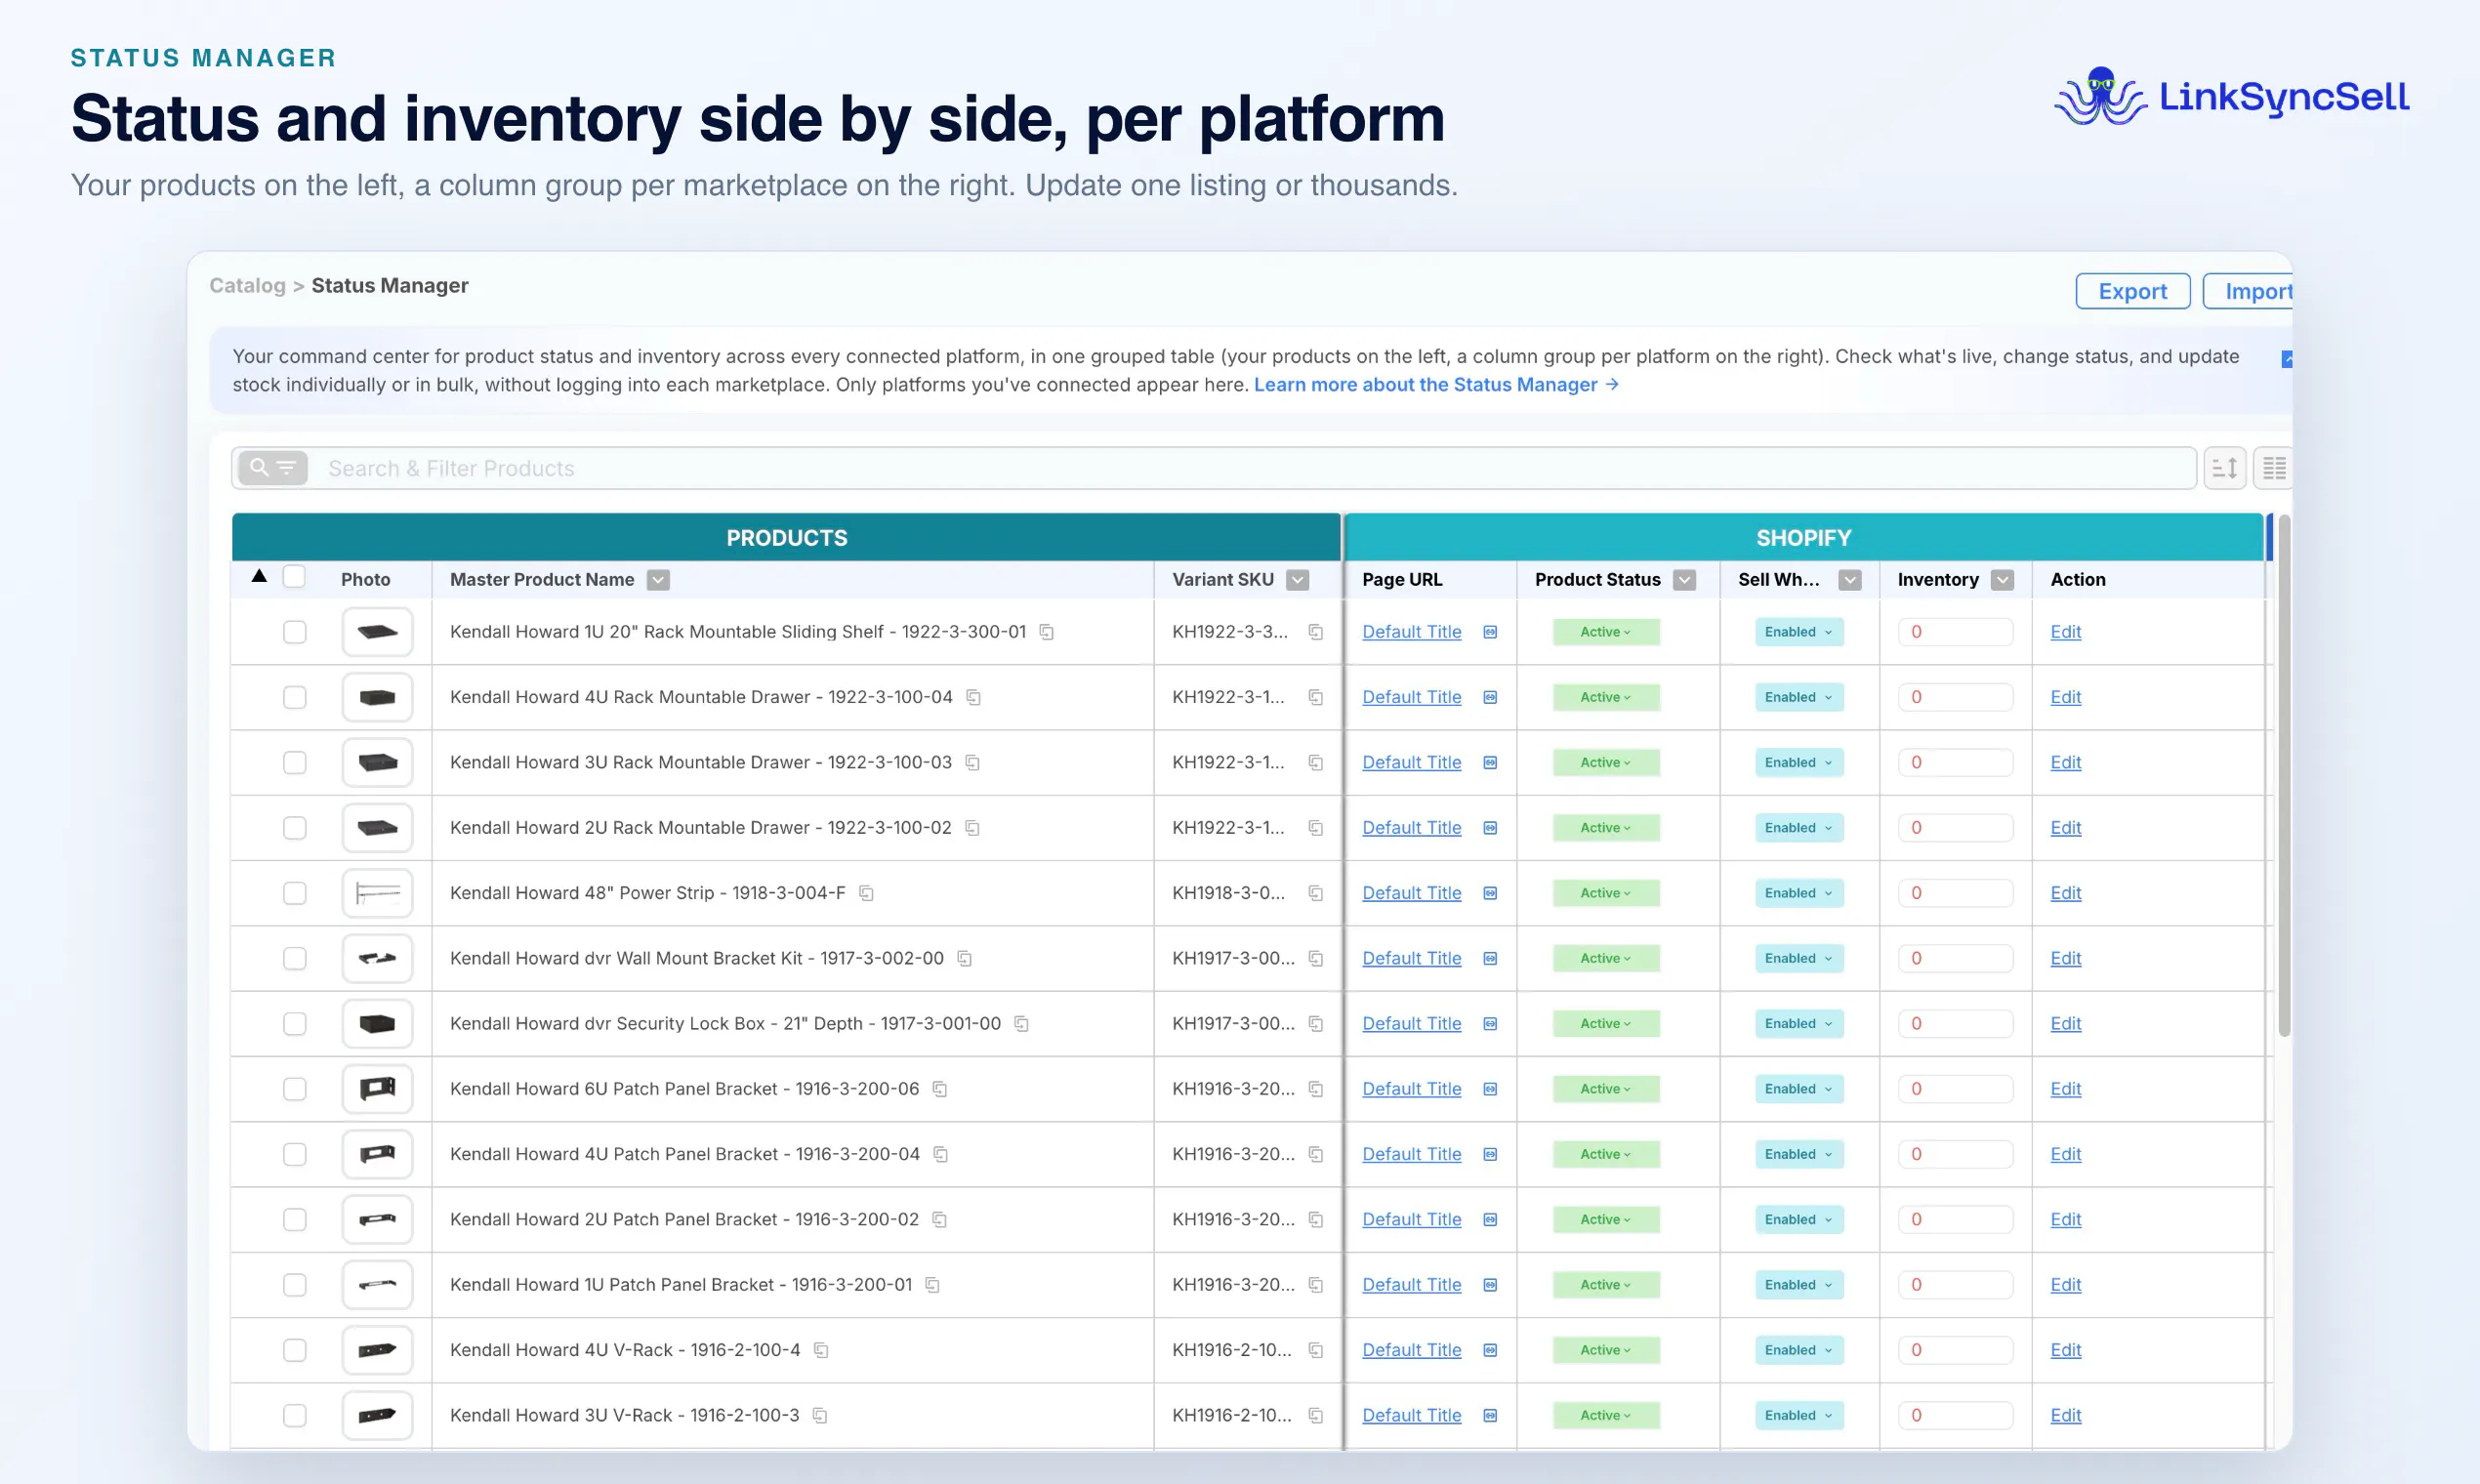Open Product Status column header dropdown
Screen dimensions: 2480x1484
pyautogui.click(x=1685, y=580)
